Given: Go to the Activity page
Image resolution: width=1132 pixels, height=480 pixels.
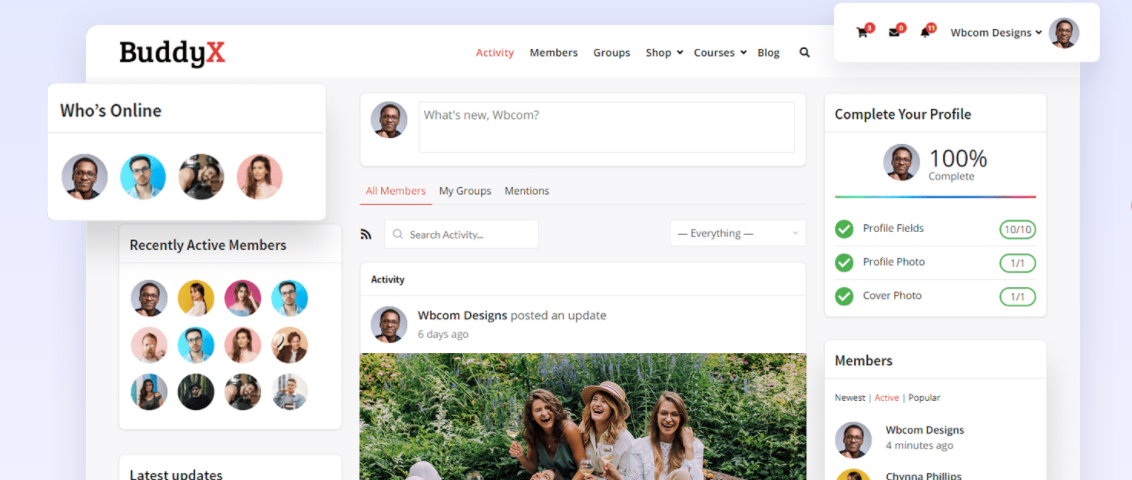Looking at the screenshot, I should pyautogui.click(x=495, y=53).
